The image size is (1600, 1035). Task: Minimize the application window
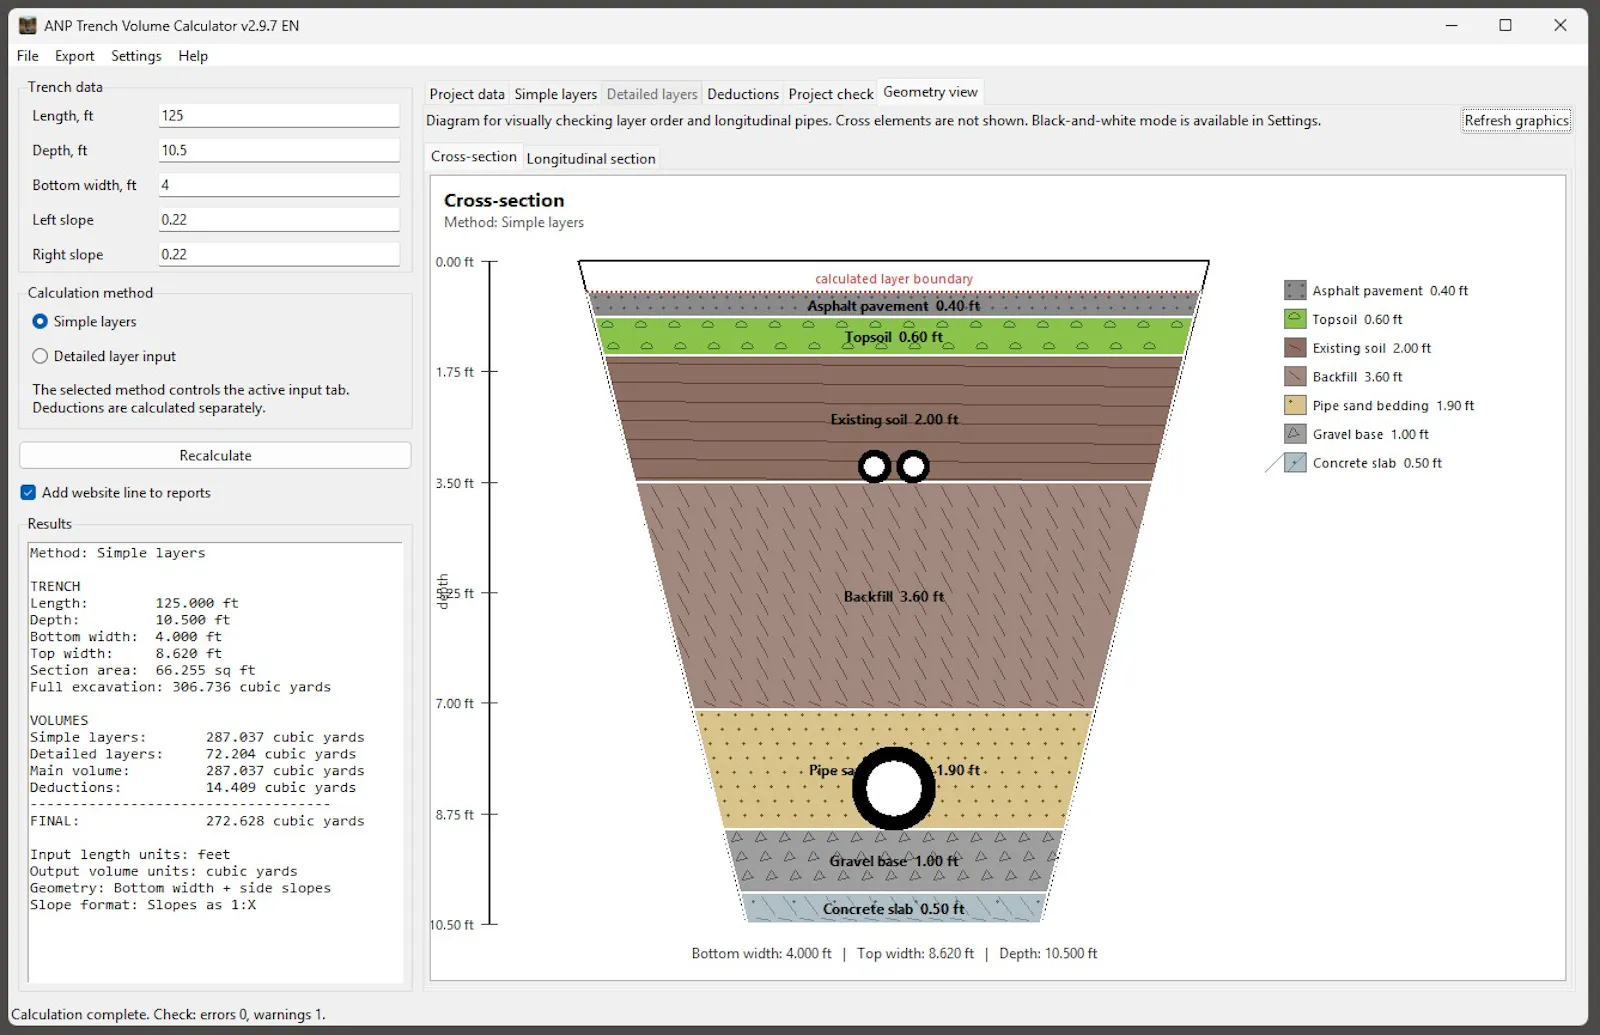tap(1451, 26)
